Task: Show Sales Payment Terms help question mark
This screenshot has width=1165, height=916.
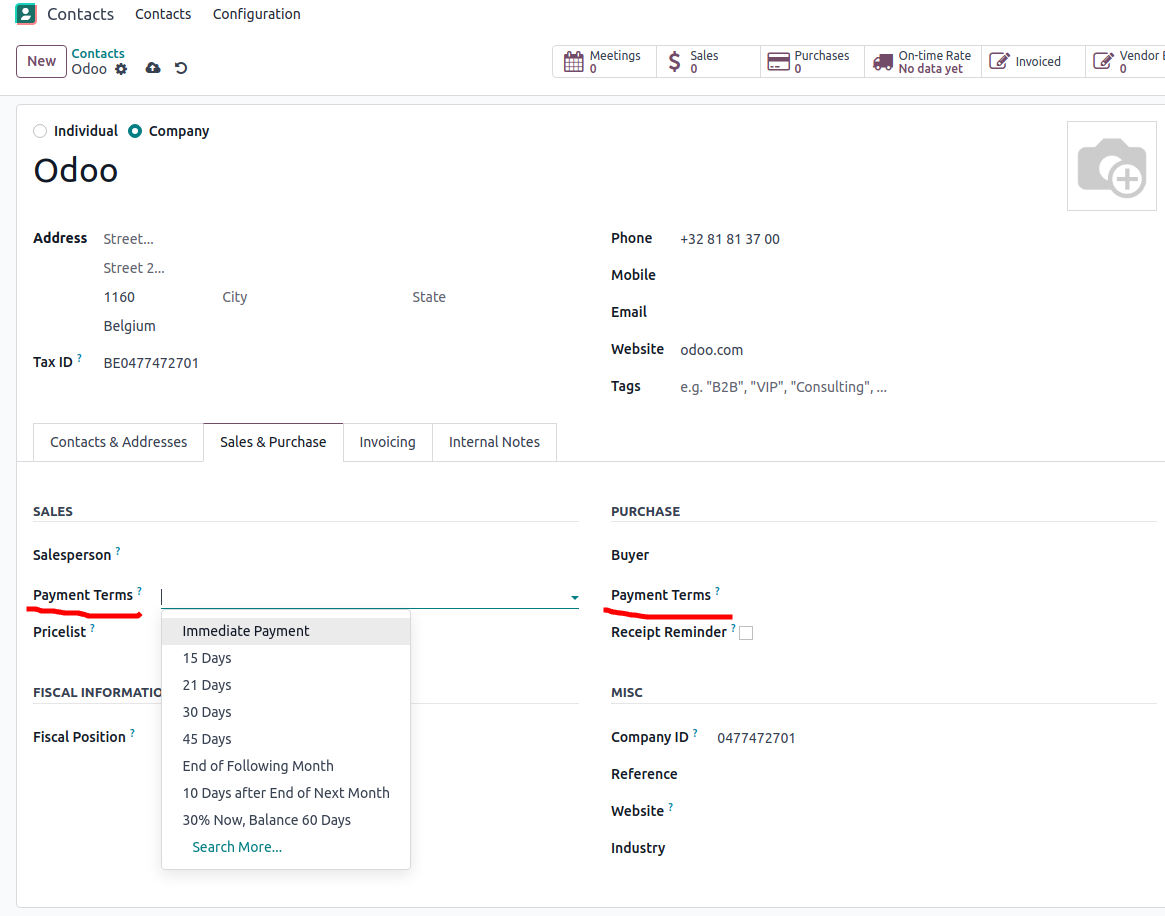Action: [140, 591]
